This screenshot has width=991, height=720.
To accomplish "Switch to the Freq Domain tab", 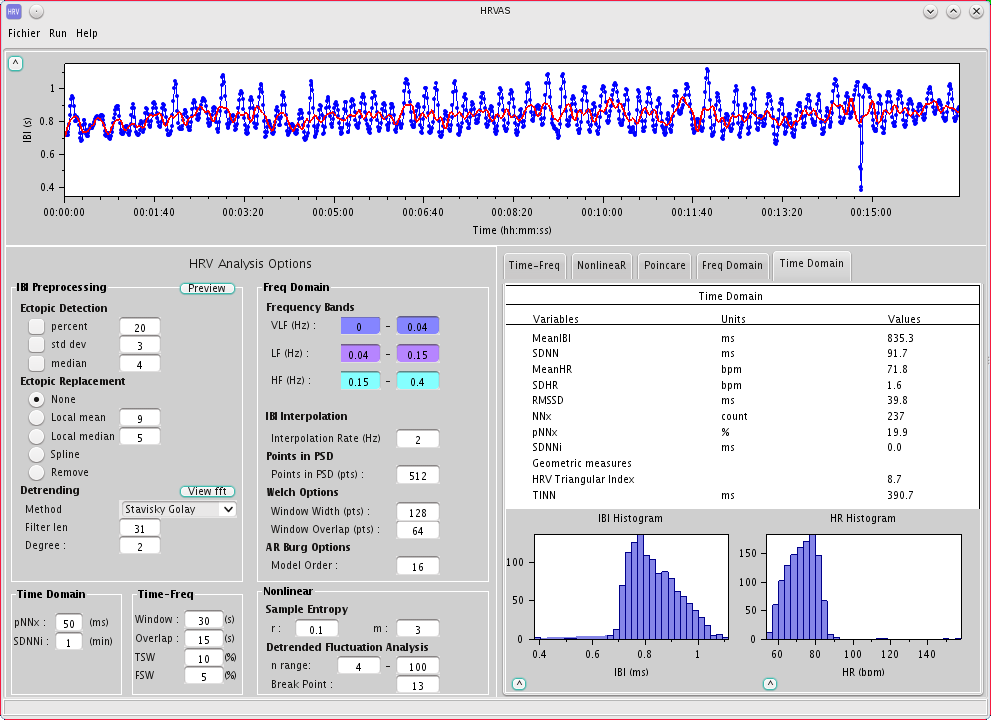I will (x=732, y=265).
